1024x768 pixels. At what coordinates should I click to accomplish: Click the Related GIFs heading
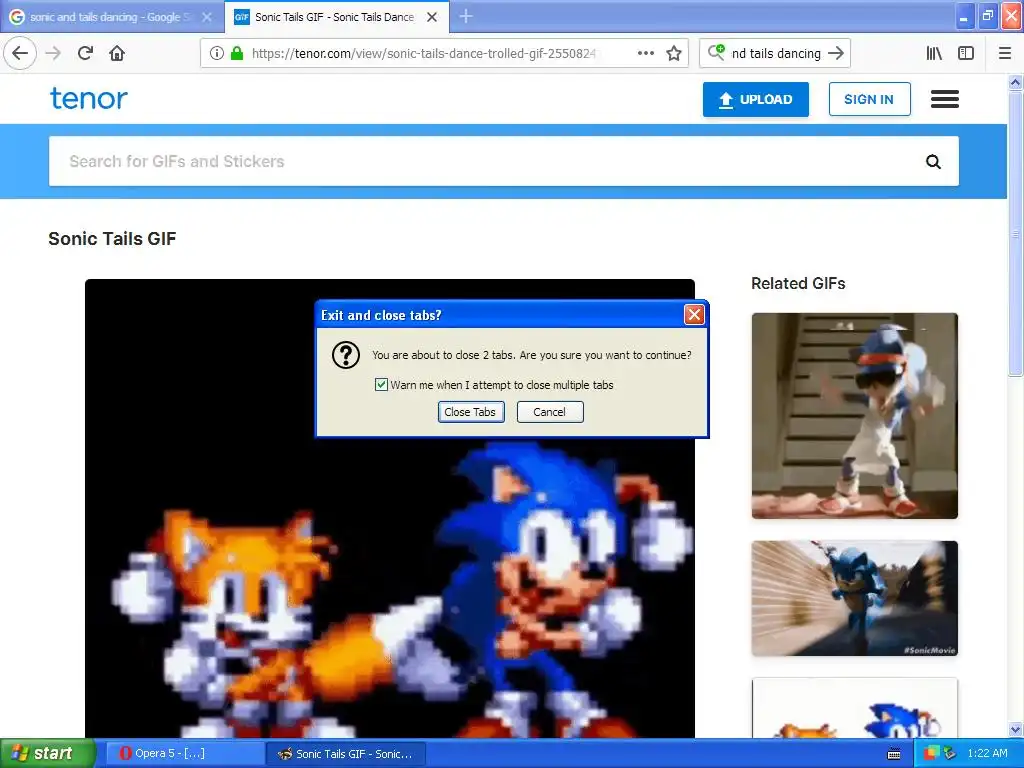[798, 283]
